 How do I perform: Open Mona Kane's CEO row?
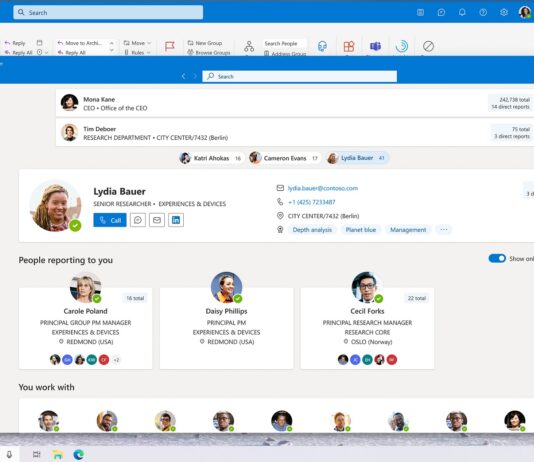point(295,103)
